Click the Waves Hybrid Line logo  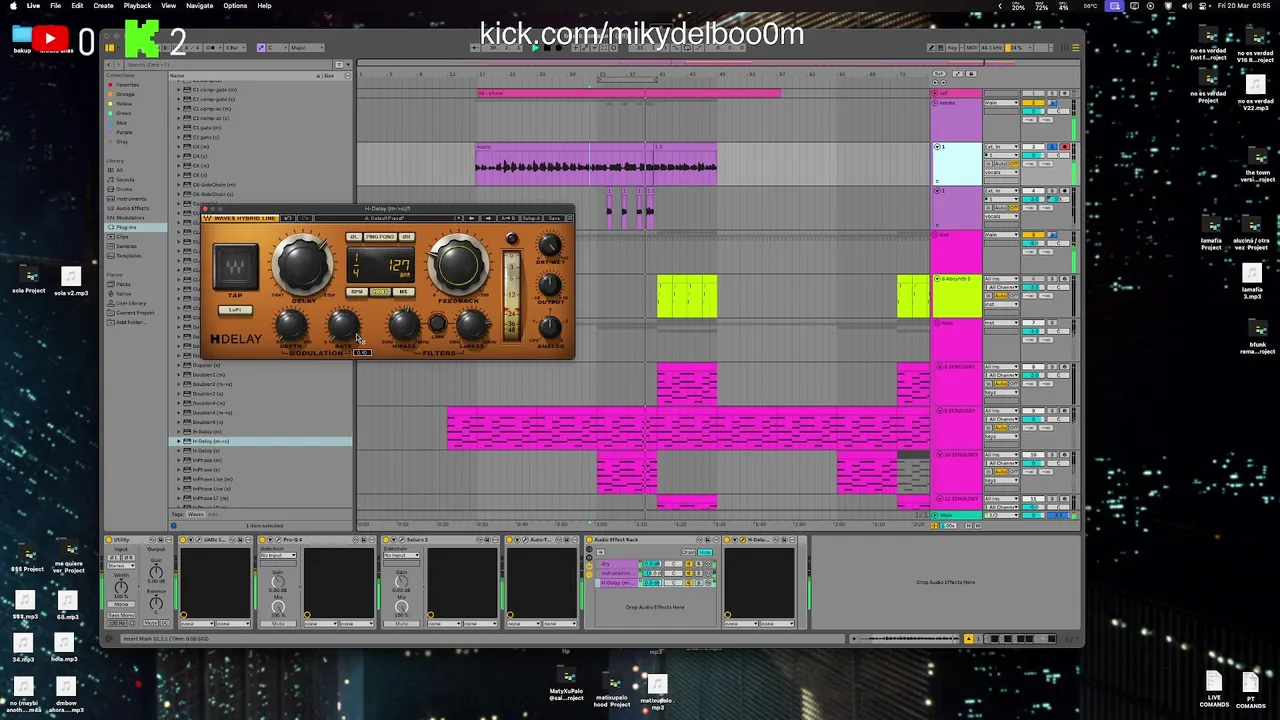point(240,218)
